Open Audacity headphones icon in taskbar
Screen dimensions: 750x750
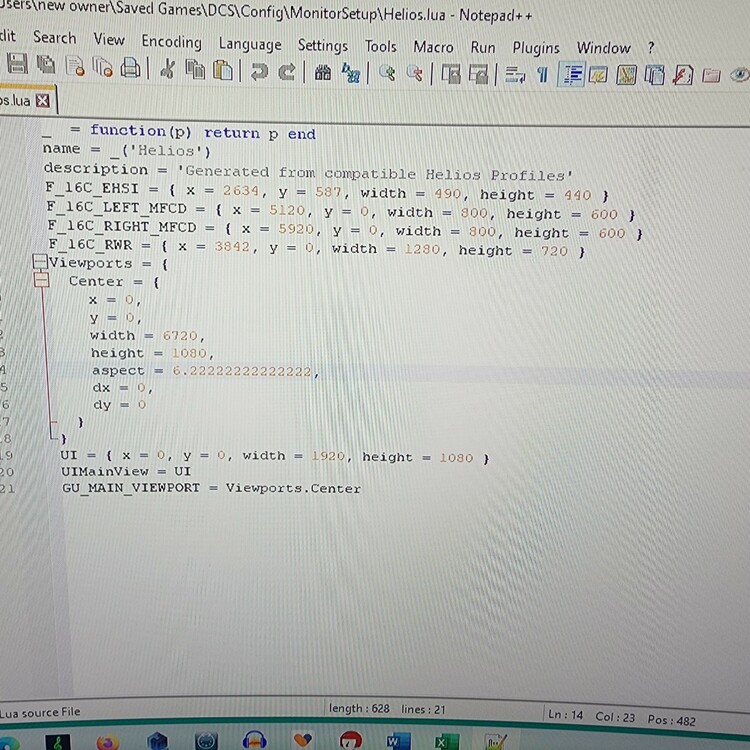[254, 740]
